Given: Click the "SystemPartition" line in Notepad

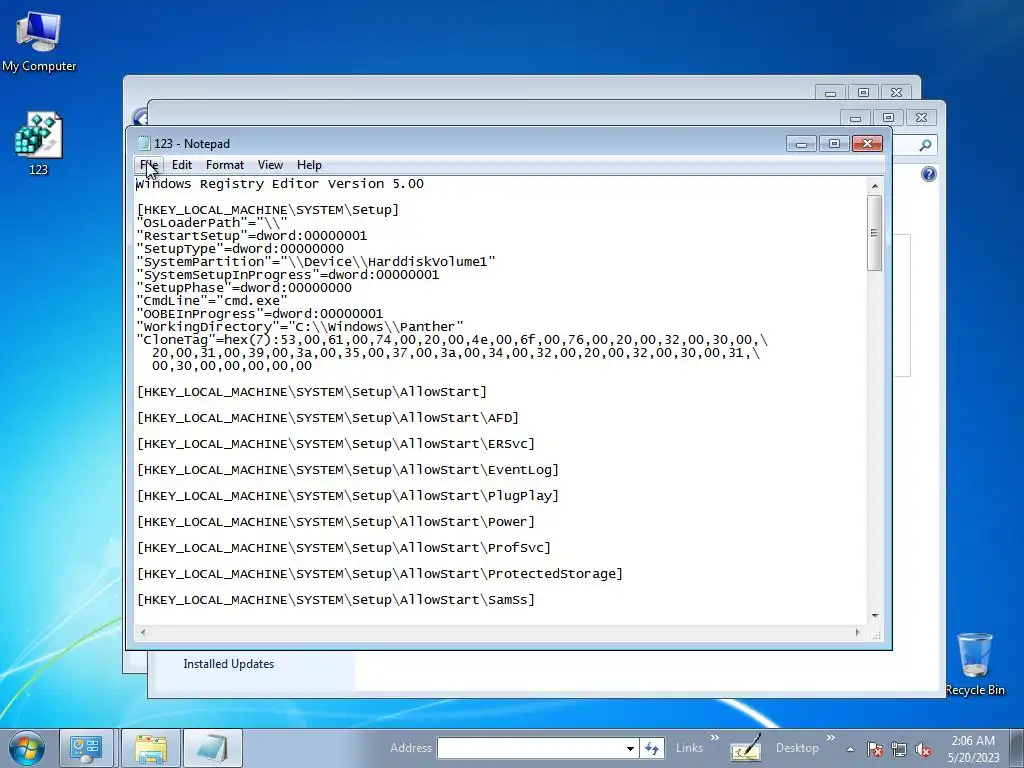Looking at the screenshot, I should (316, 262).
